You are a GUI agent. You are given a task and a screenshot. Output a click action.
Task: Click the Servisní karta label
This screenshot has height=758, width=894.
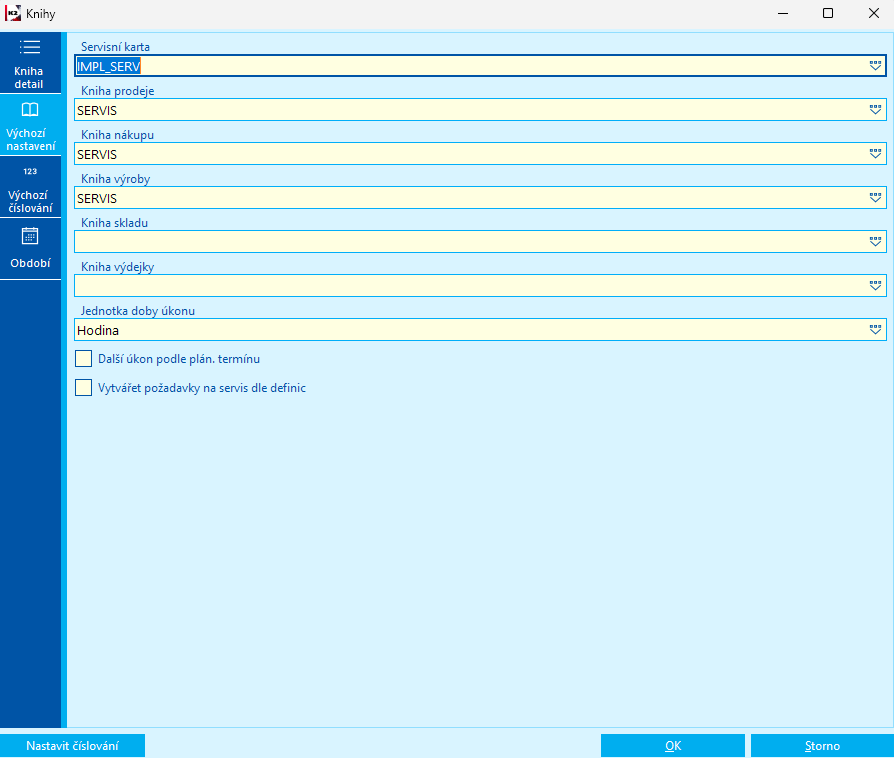(115, 47)
